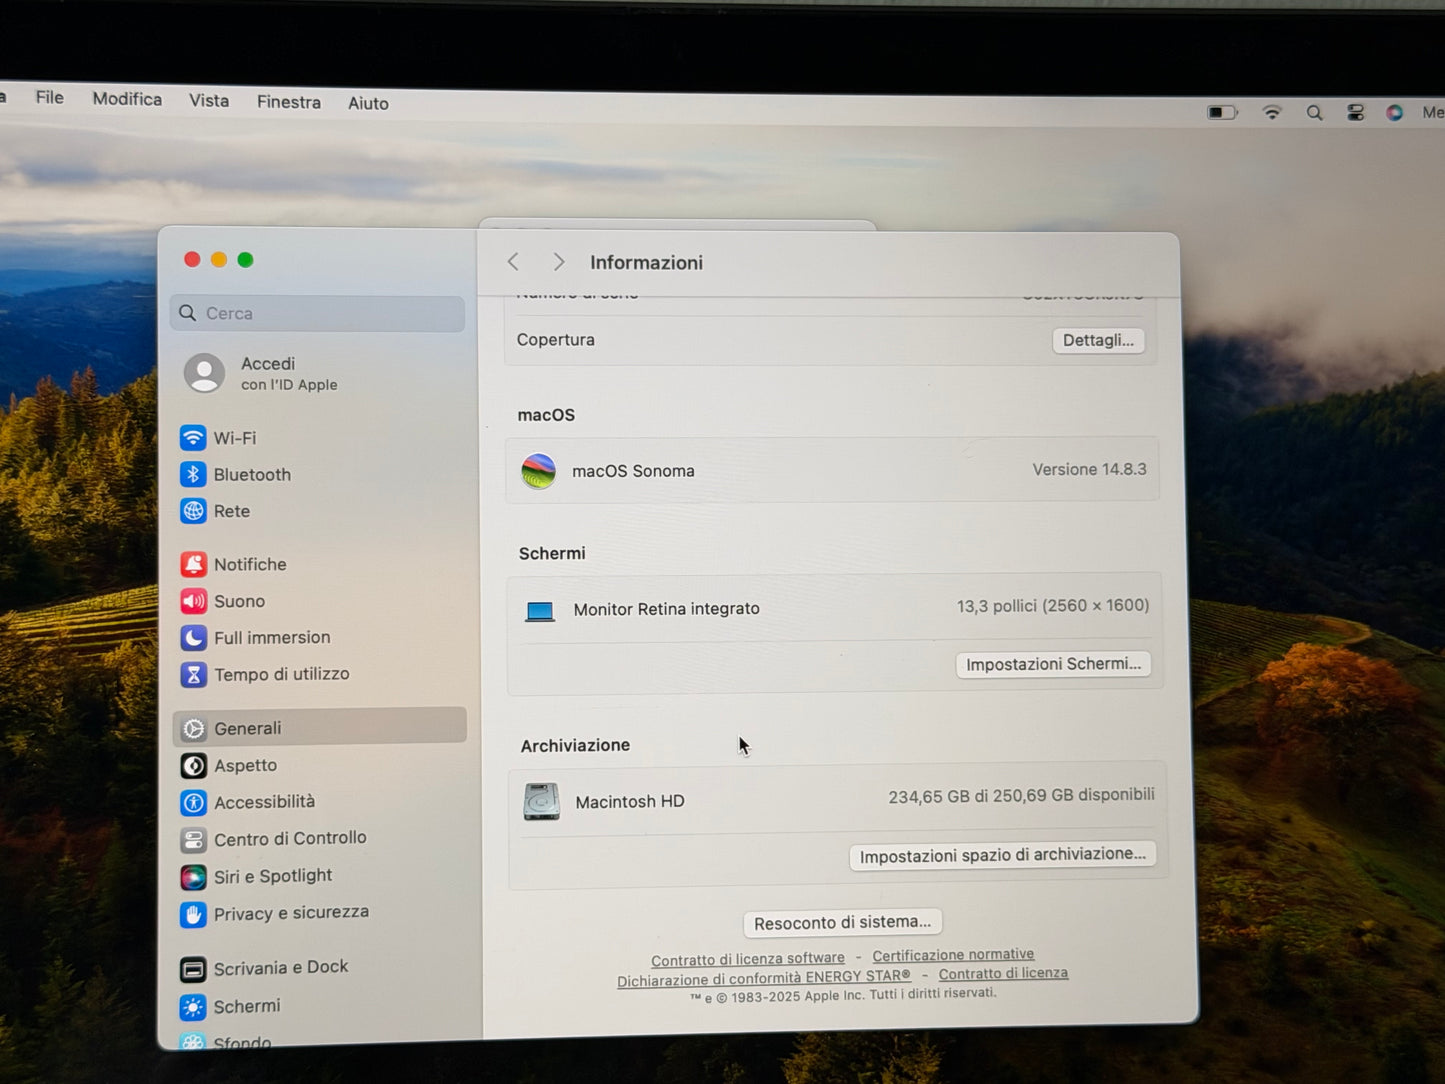1445x1084 pixels.
Task: Open the Modifica menu
Action: pos(127,99)
